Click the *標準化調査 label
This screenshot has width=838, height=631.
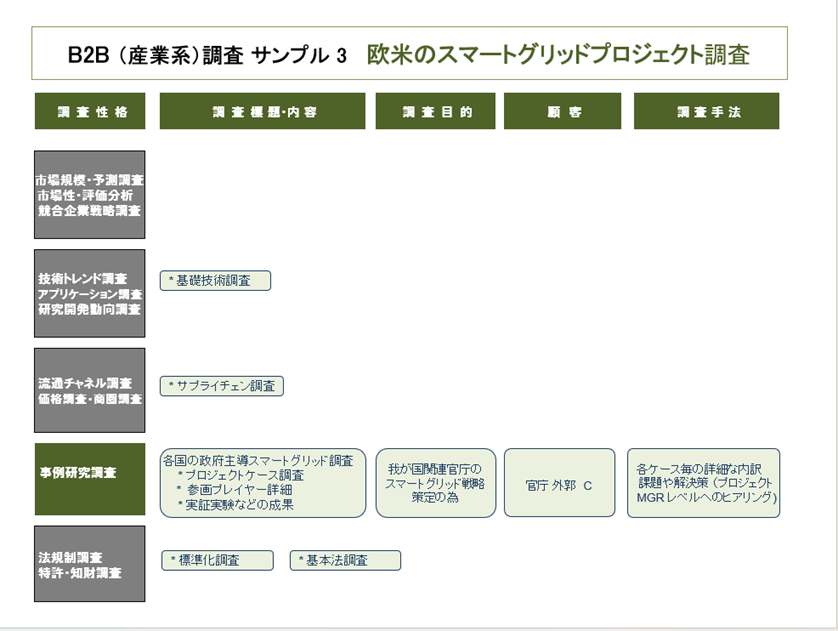click(218, 560)
